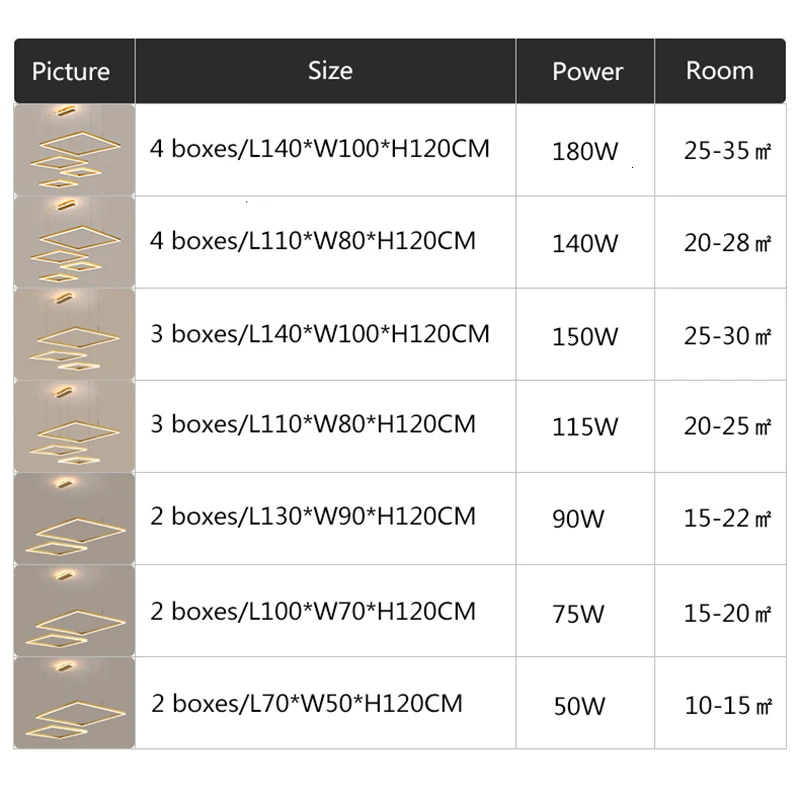The height and width of the screenshot is (800, 800).
Task: Click the 4 boxes L140 lamp thumbnail
Action: coord(73,149)
